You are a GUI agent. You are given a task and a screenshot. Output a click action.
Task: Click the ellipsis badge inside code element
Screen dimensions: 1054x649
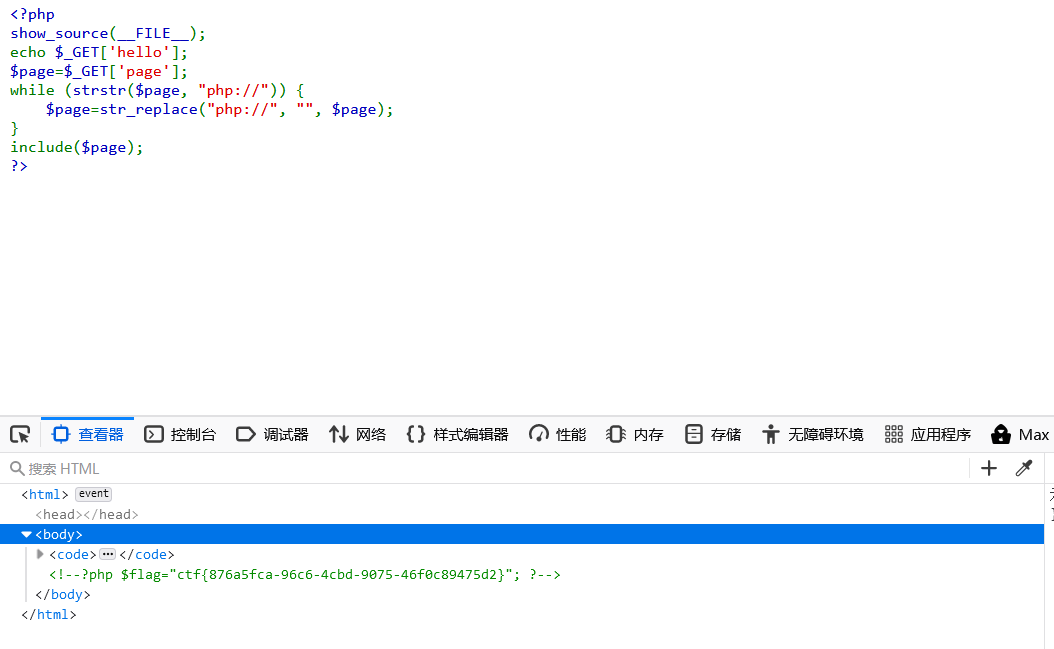[108, 554]
